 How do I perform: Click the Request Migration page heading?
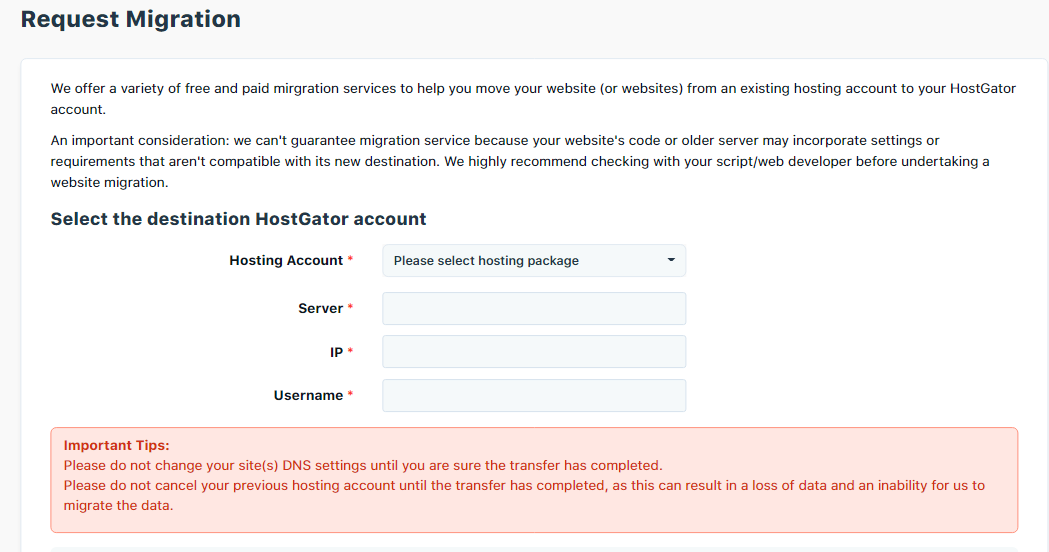click(x=130, y=19)
